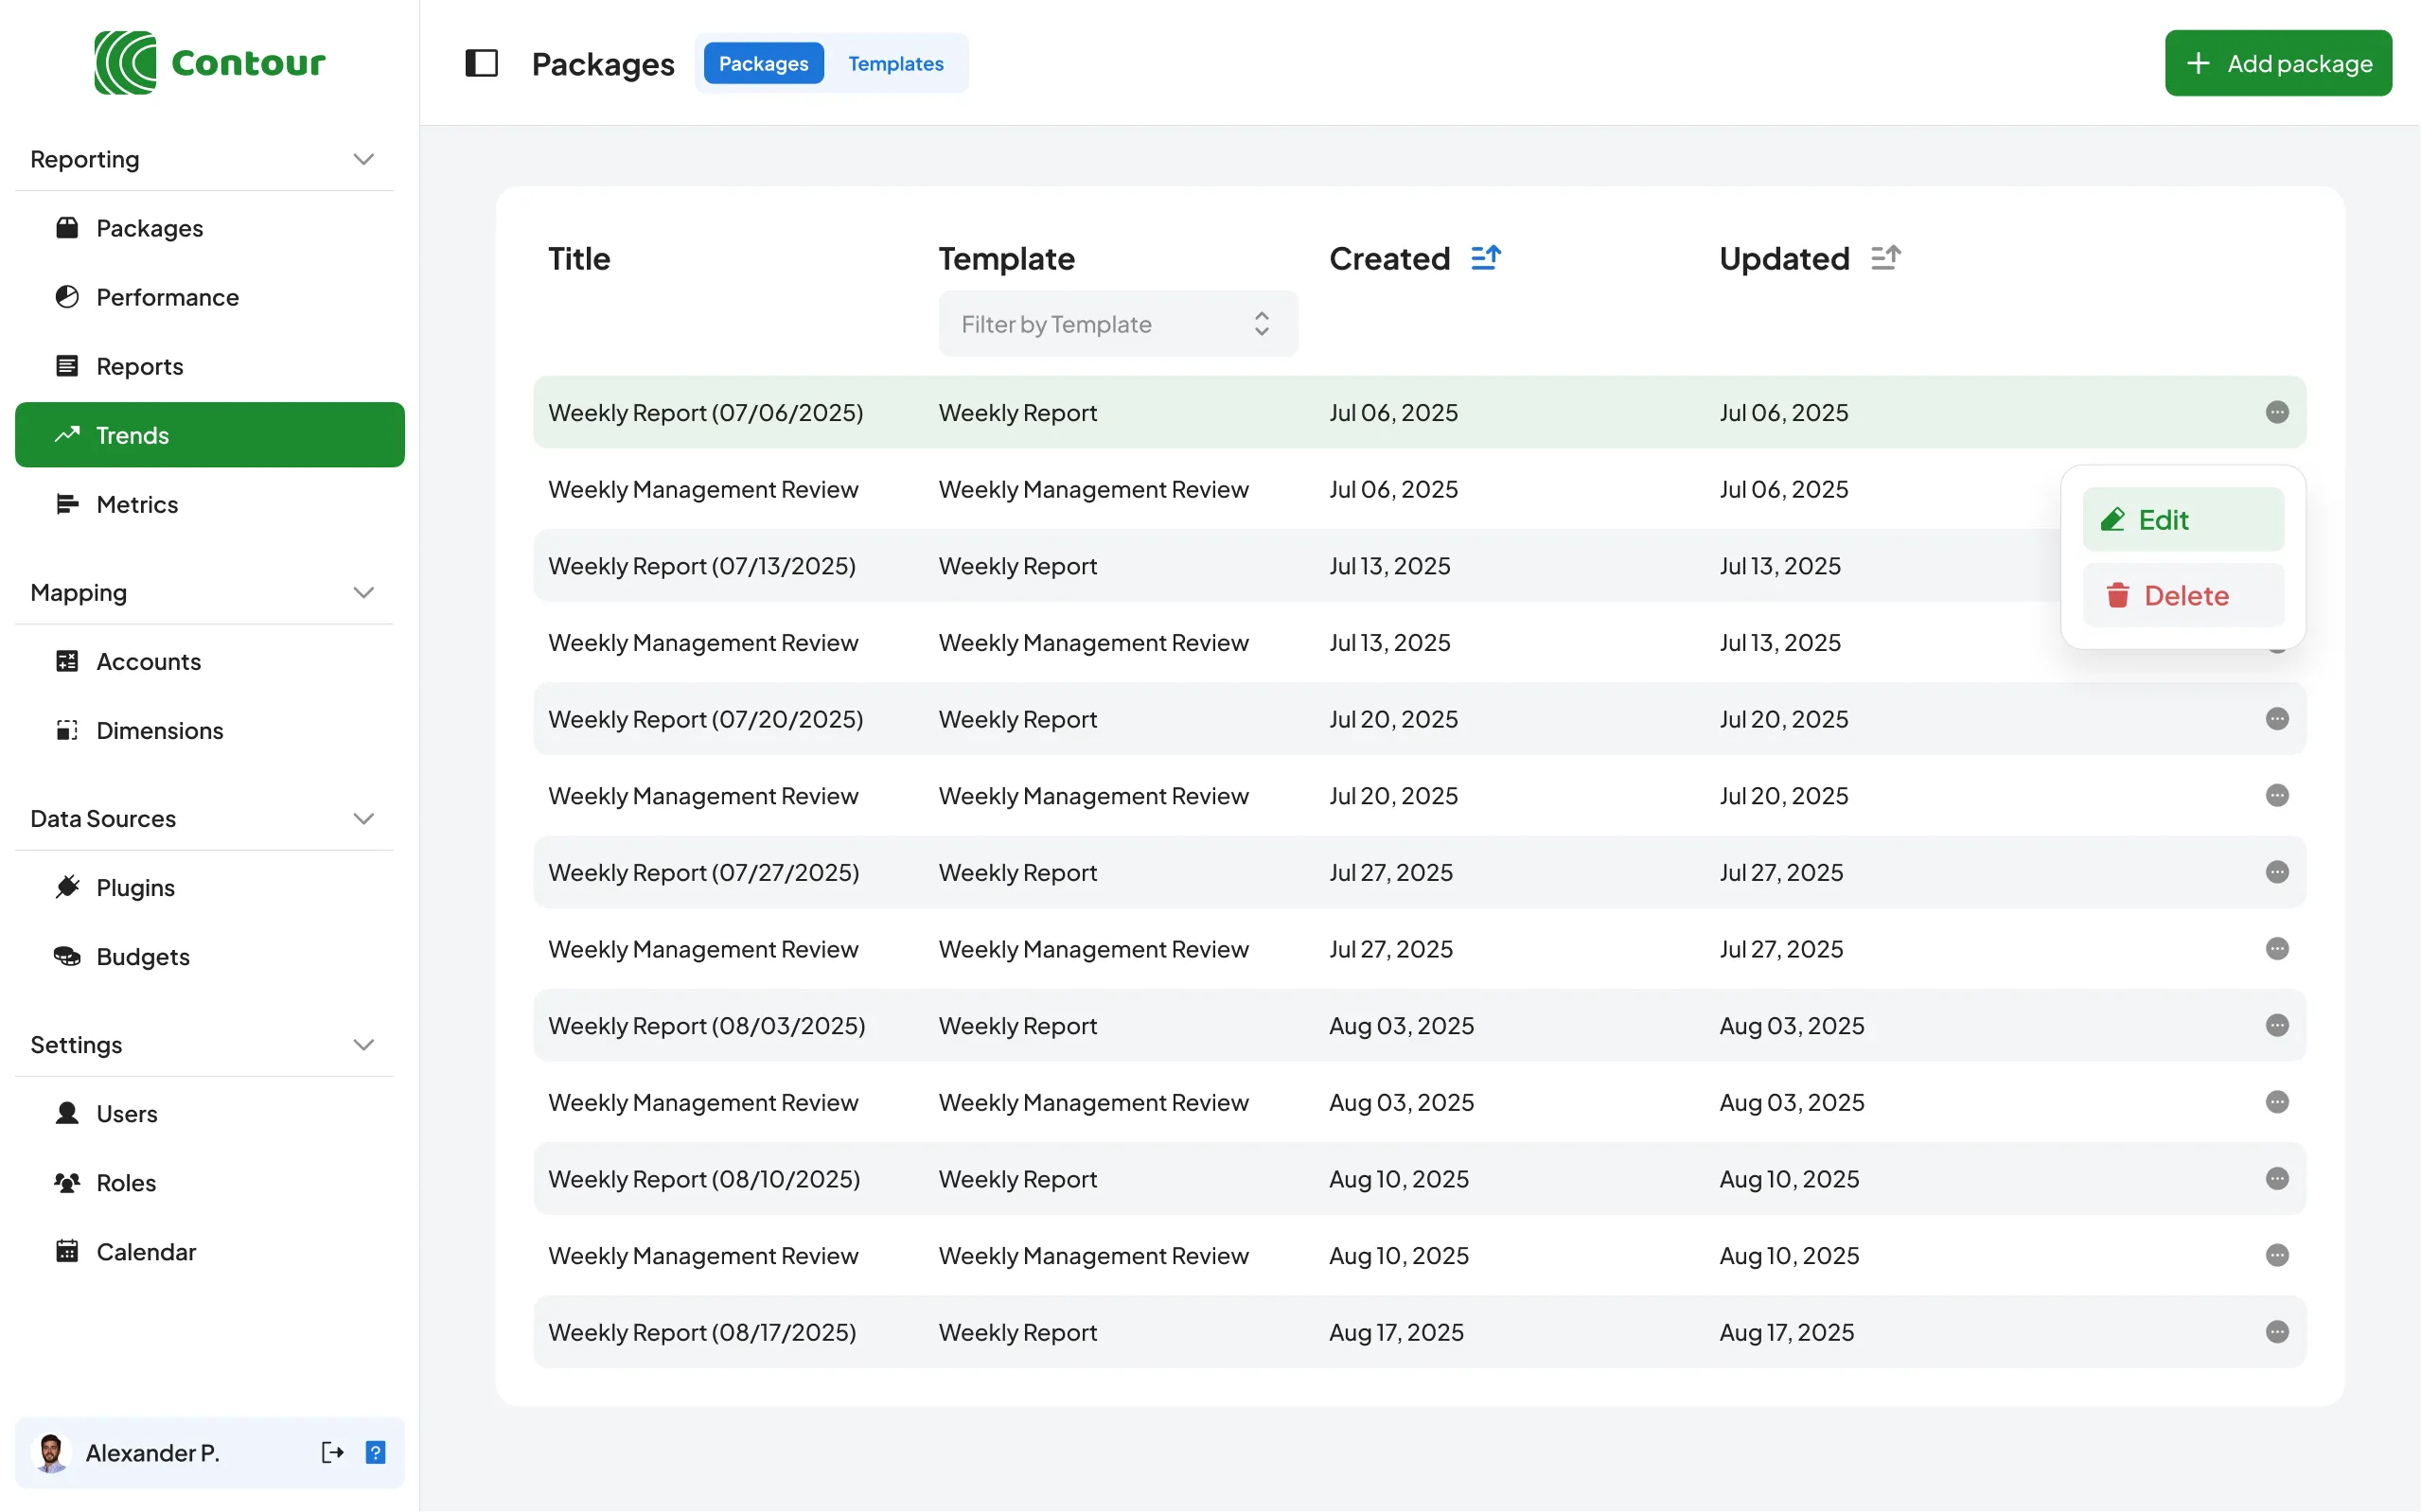
Task: Navigate to Performance in the sidebar
Action: [167, 297]
